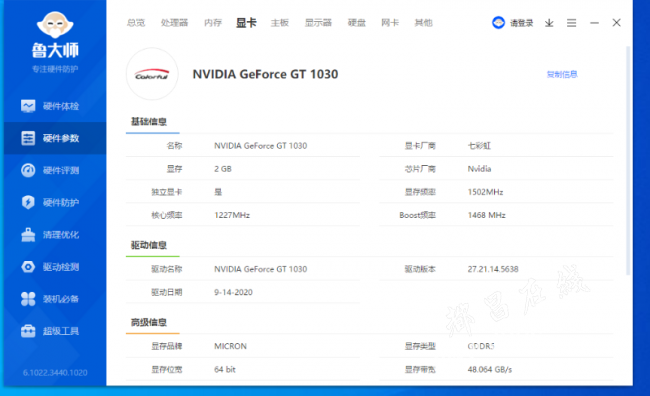This screenshot has width=650, height=396.
Task: Click the 显存类型 value GDDR5
Action: pyautogui.click(x=481, y=346)
